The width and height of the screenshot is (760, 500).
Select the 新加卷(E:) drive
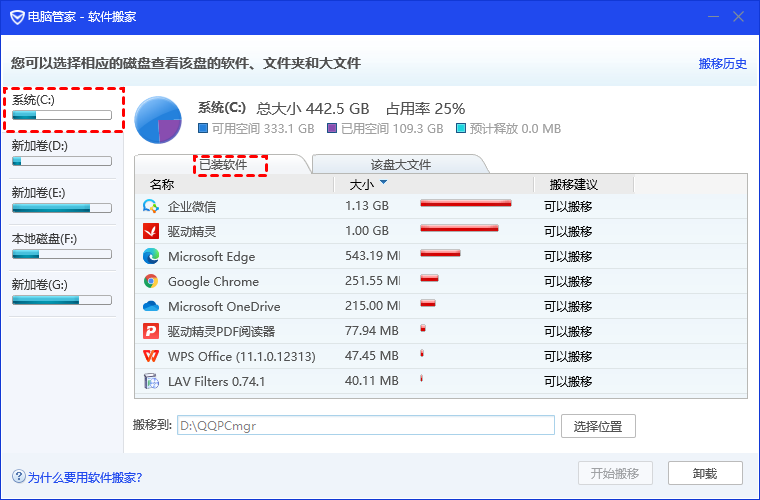[63, 202]
